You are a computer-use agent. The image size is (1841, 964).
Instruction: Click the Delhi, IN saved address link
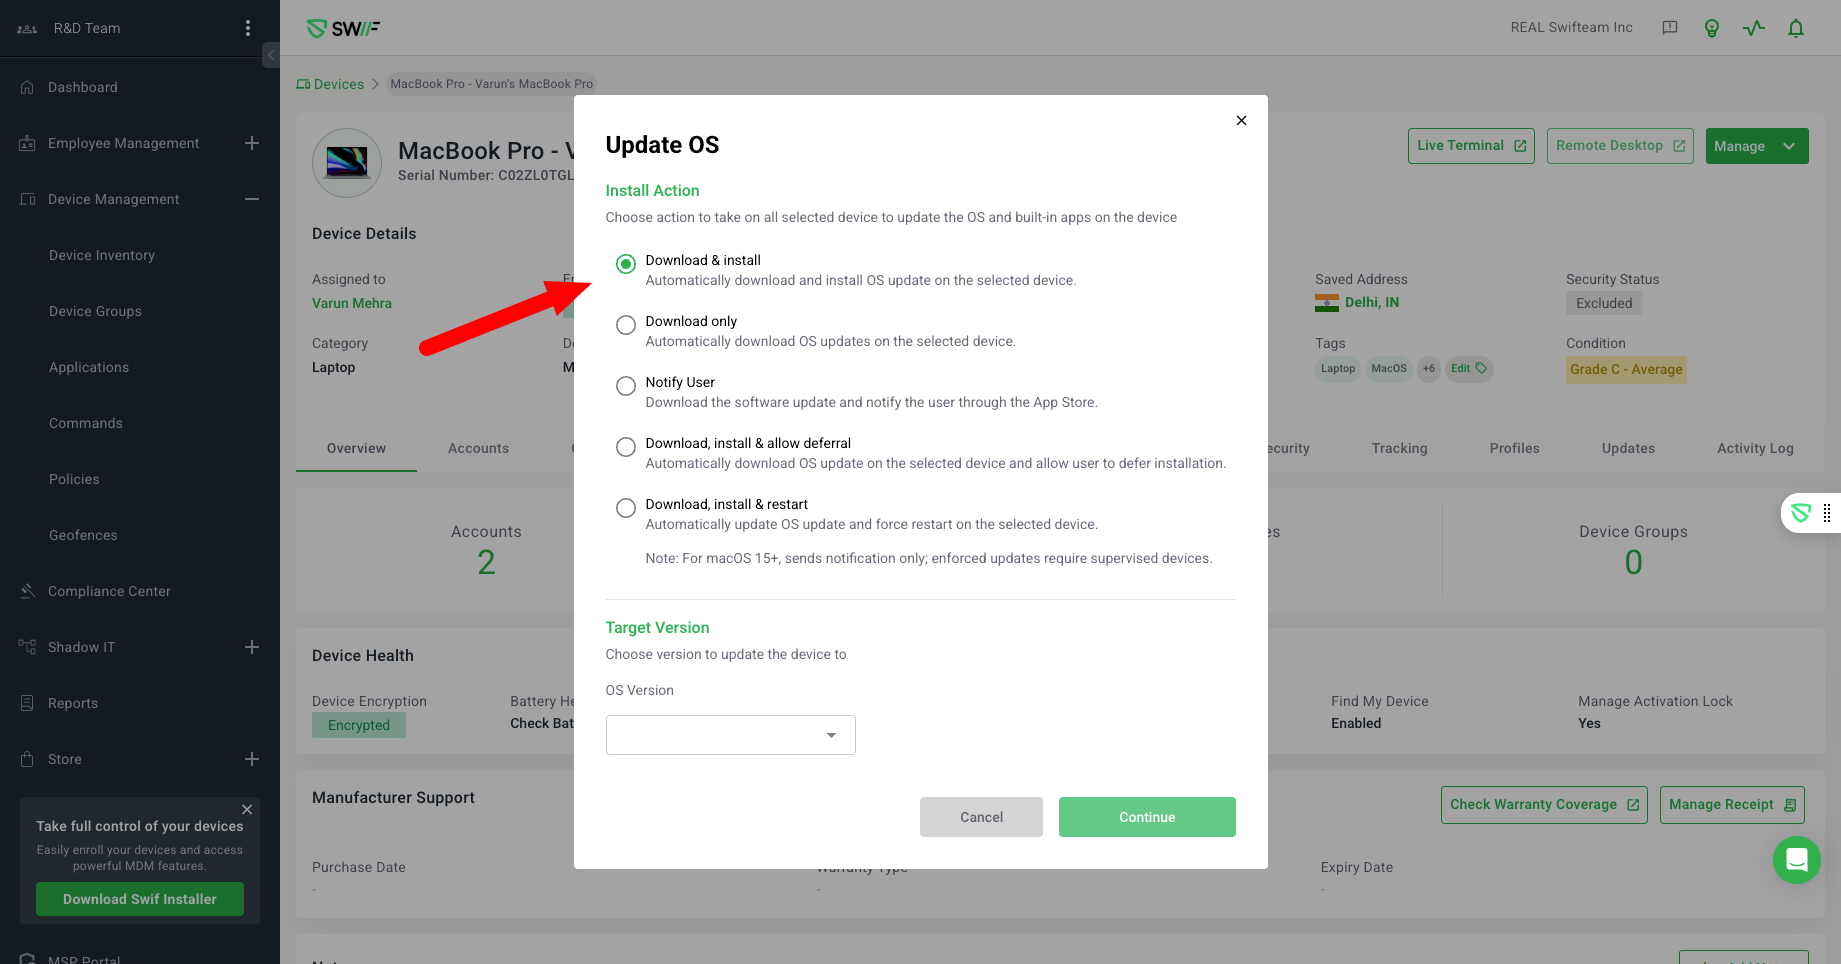pos(1371,302)
